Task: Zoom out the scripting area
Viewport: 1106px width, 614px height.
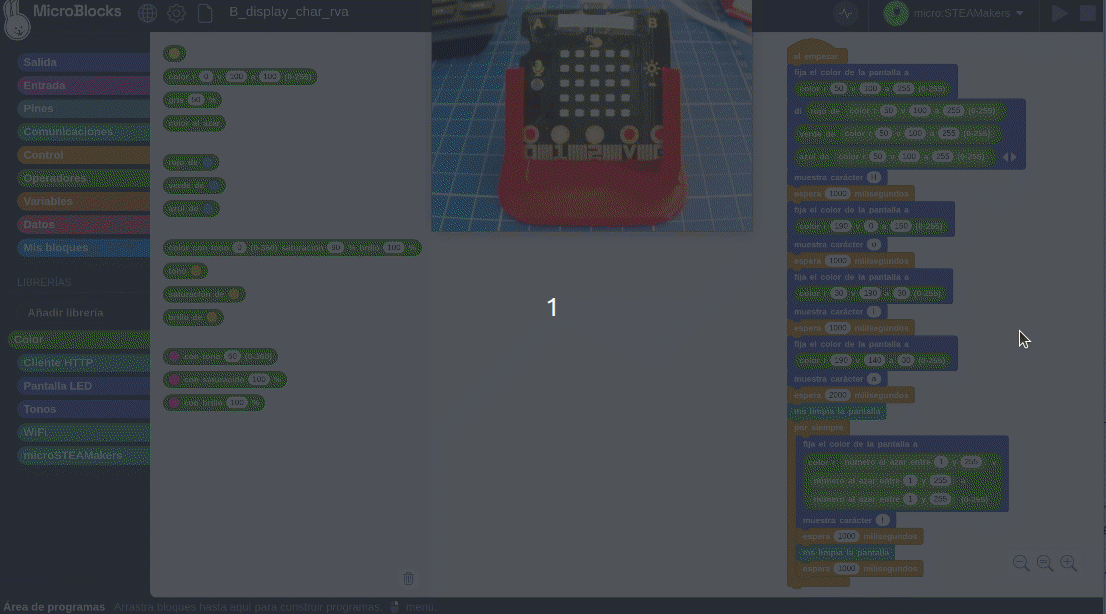Action: coord(1021,562)
